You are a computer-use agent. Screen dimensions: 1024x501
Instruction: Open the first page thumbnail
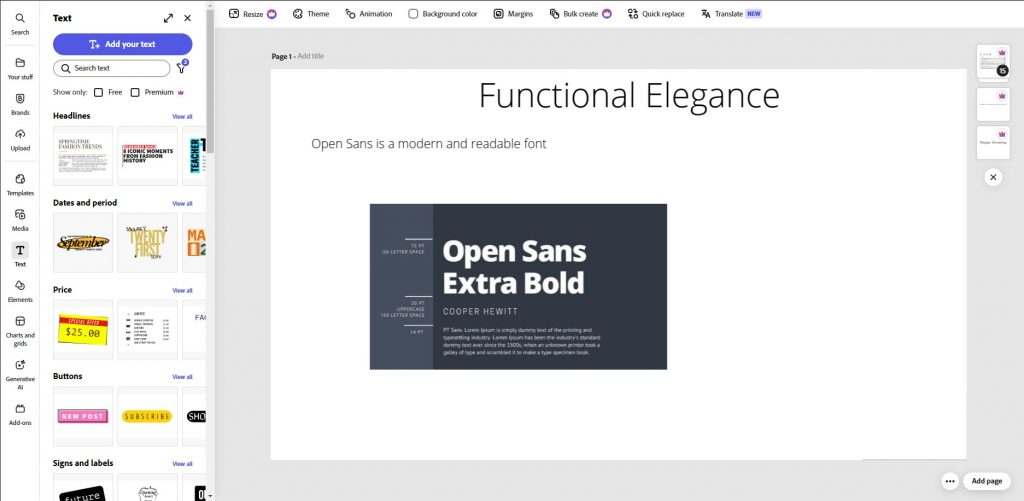pyautogui.click(x=993, y=63)
